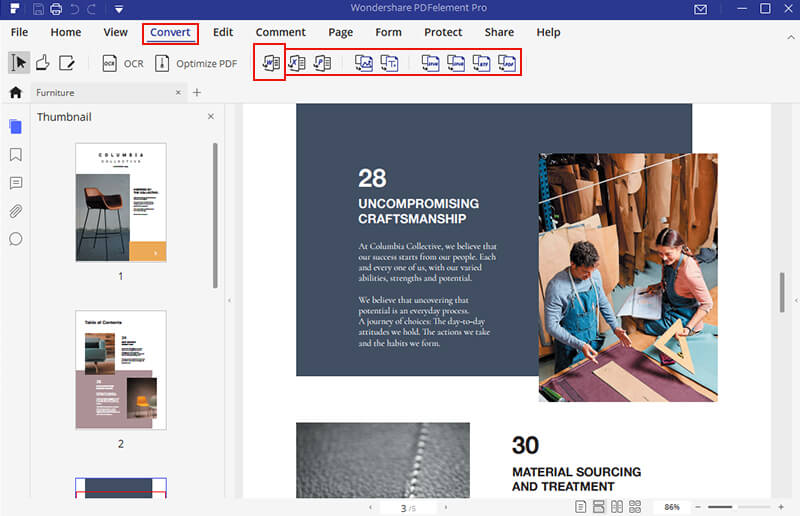Click the To Excel convert icon
Image resolution: width=800 pixels, height=516 pixels.
point(297,63)
